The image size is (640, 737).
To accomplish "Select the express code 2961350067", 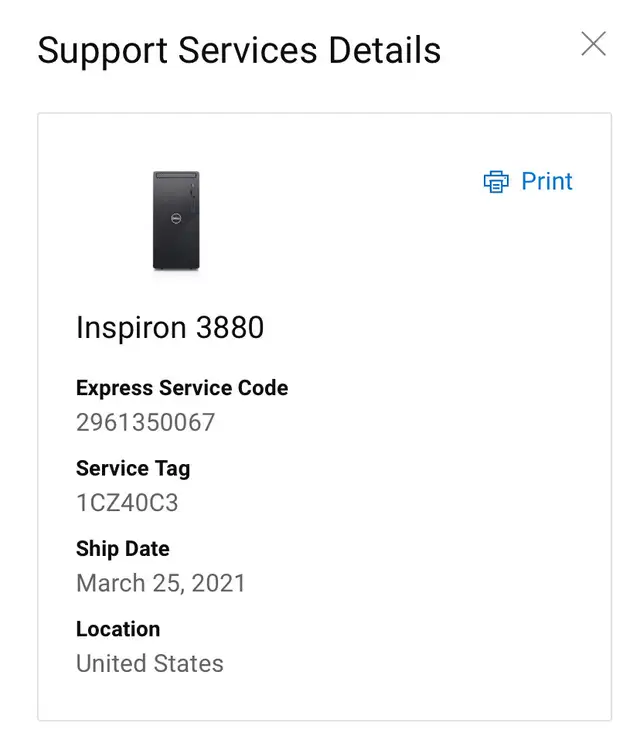I will tap(146, 422).
